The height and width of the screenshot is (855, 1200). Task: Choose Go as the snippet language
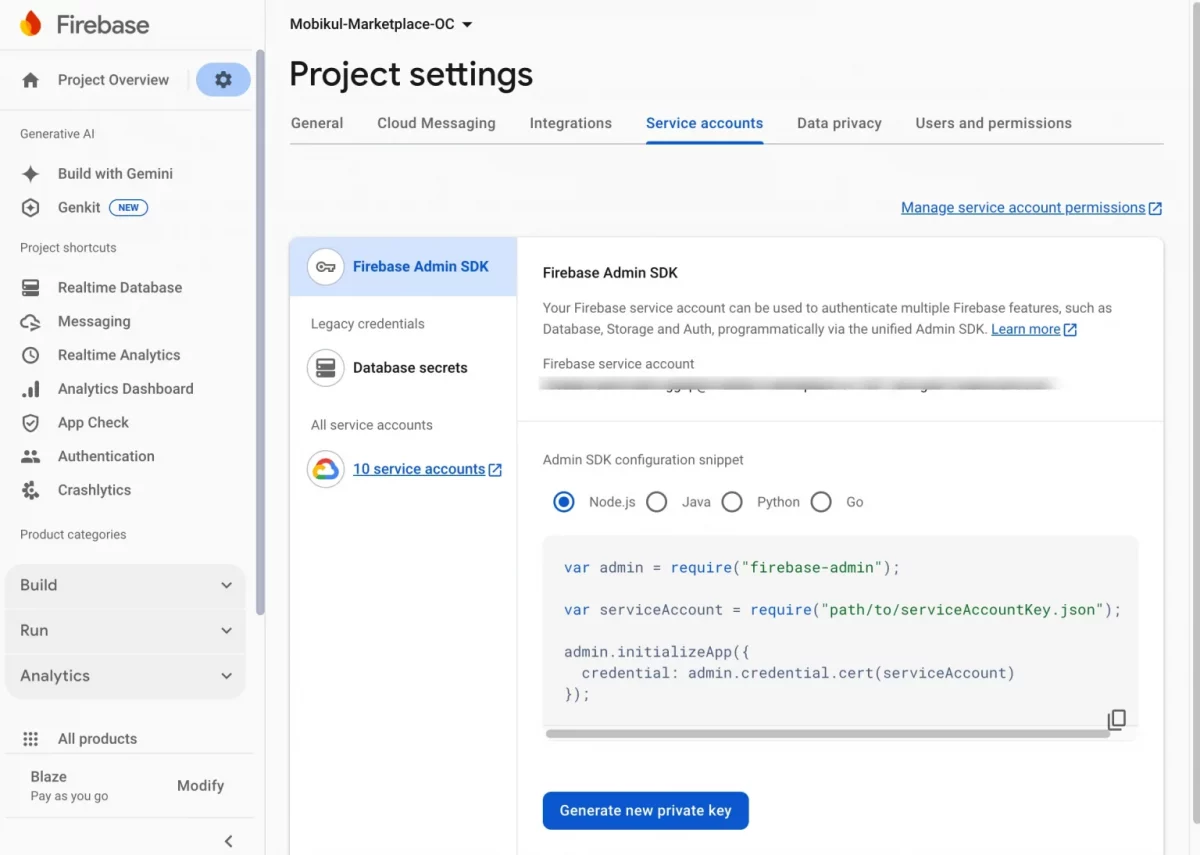(821, 502)
